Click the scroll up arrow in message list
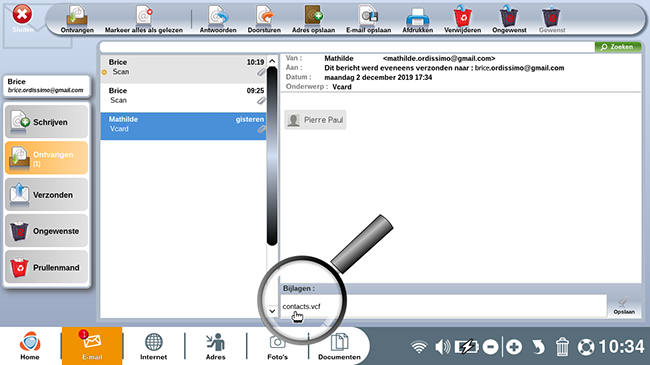Image resolution: width=650 pixels, height=365 pixels. click(x=272, y=61)
